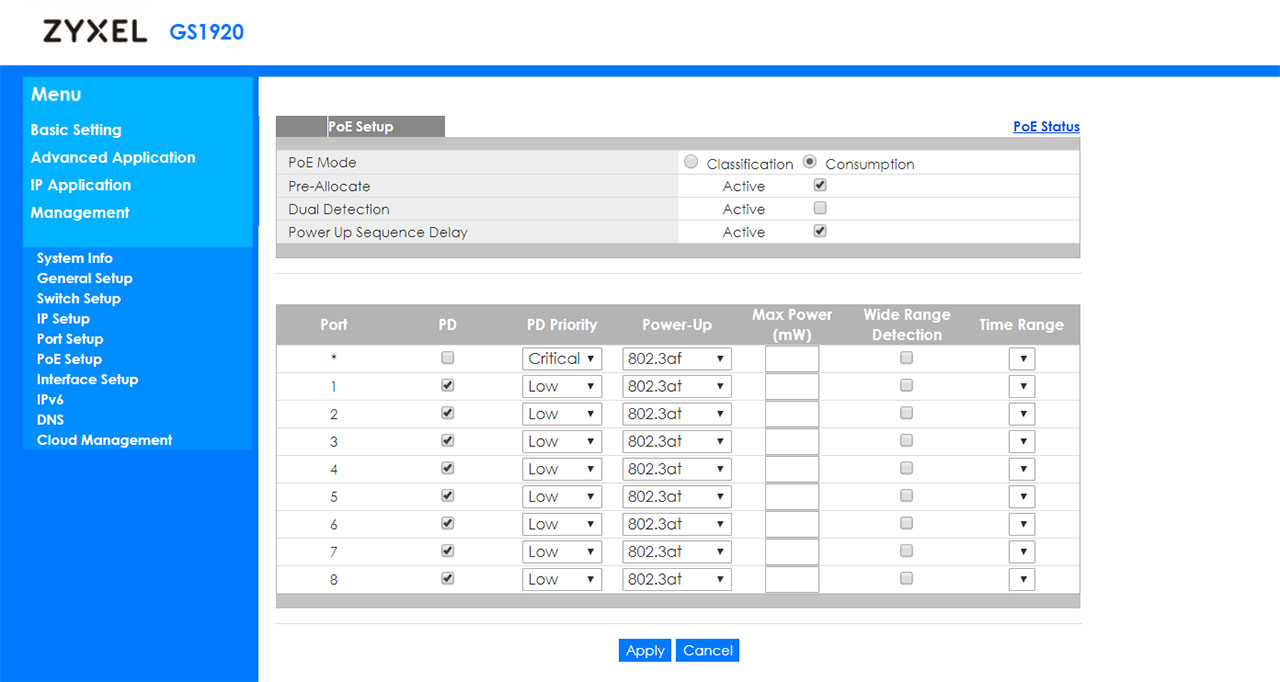This screenshot has height=682, width=1280.
Task: Open the PD Priority dropdown for port 3
Action: (x=562, y=441)
